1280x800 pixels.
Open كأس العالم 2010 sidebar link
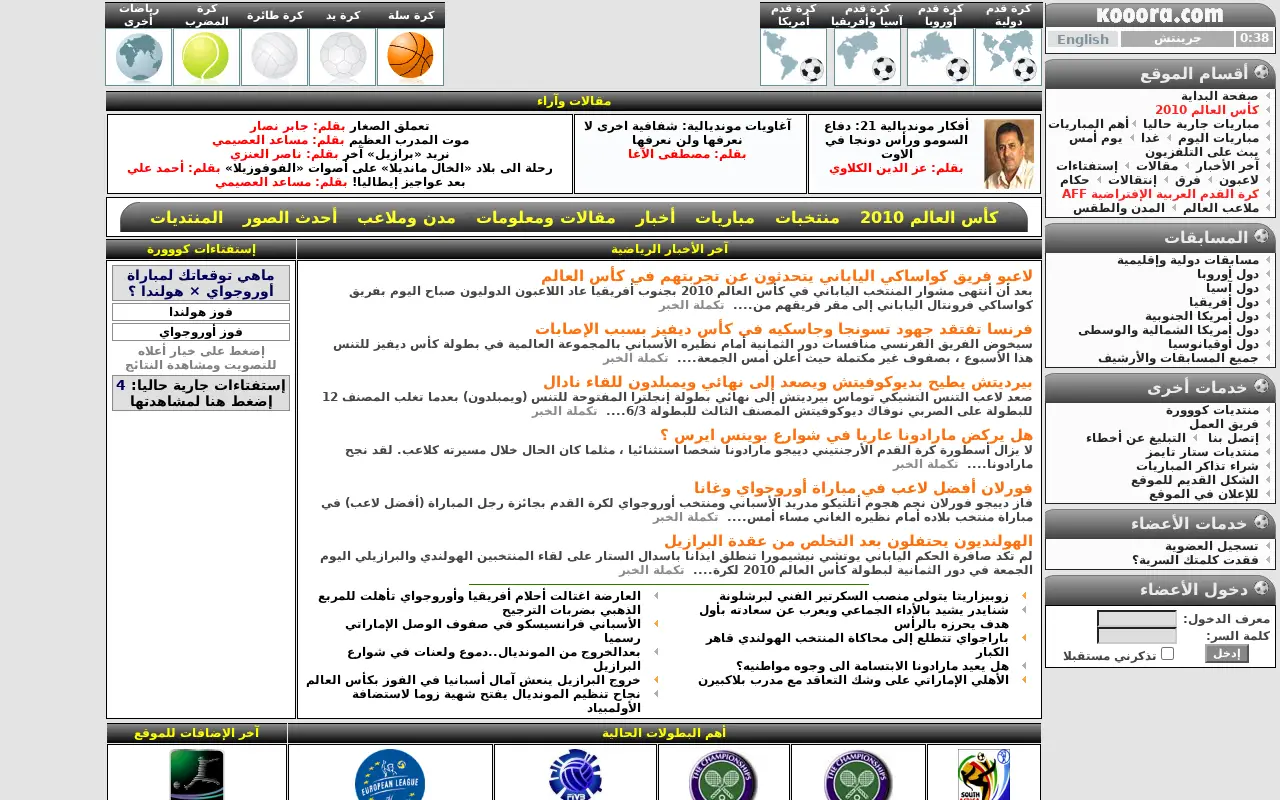pyautogui.click(x=1207, y=110)
